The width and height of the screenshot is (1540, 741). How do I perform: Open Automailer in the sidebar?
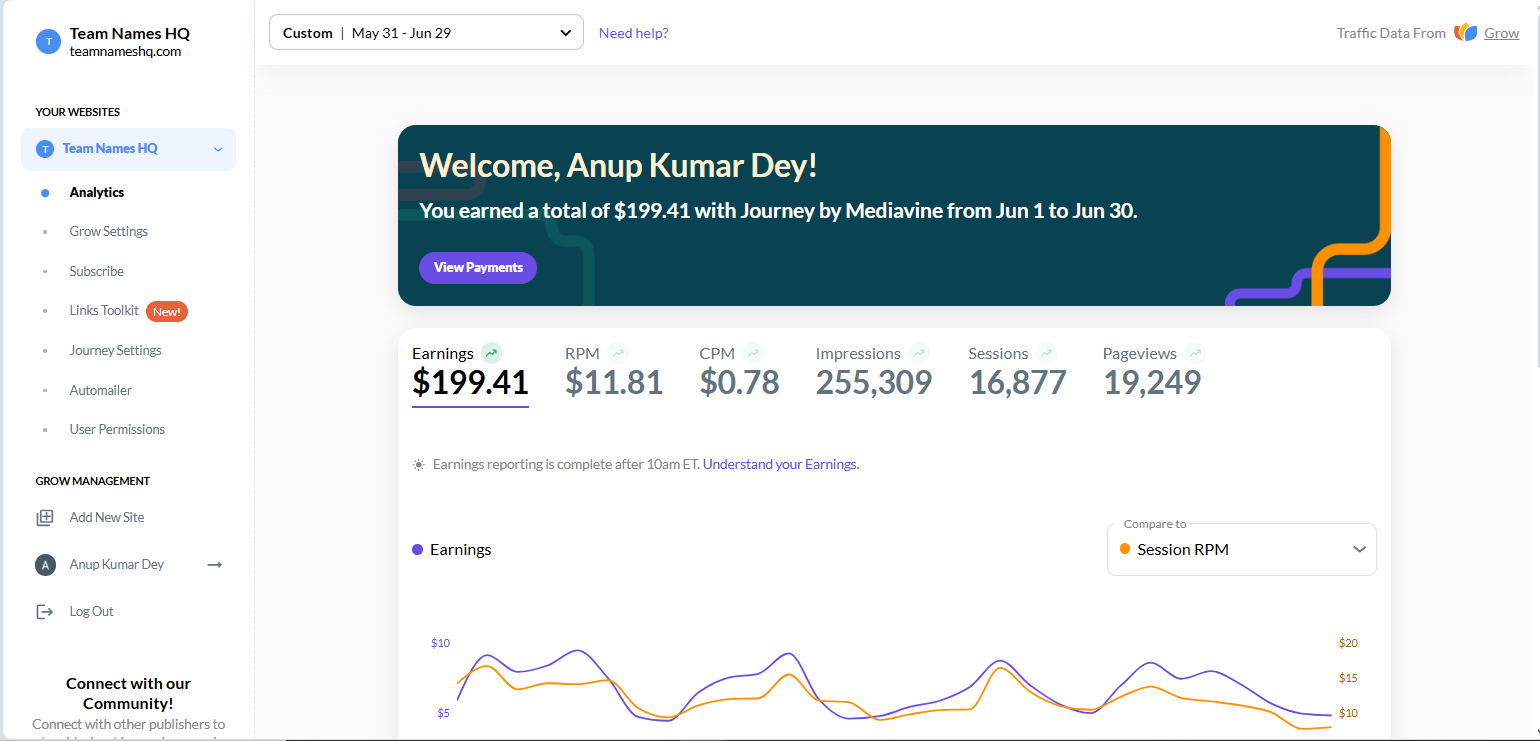[101, 390]
